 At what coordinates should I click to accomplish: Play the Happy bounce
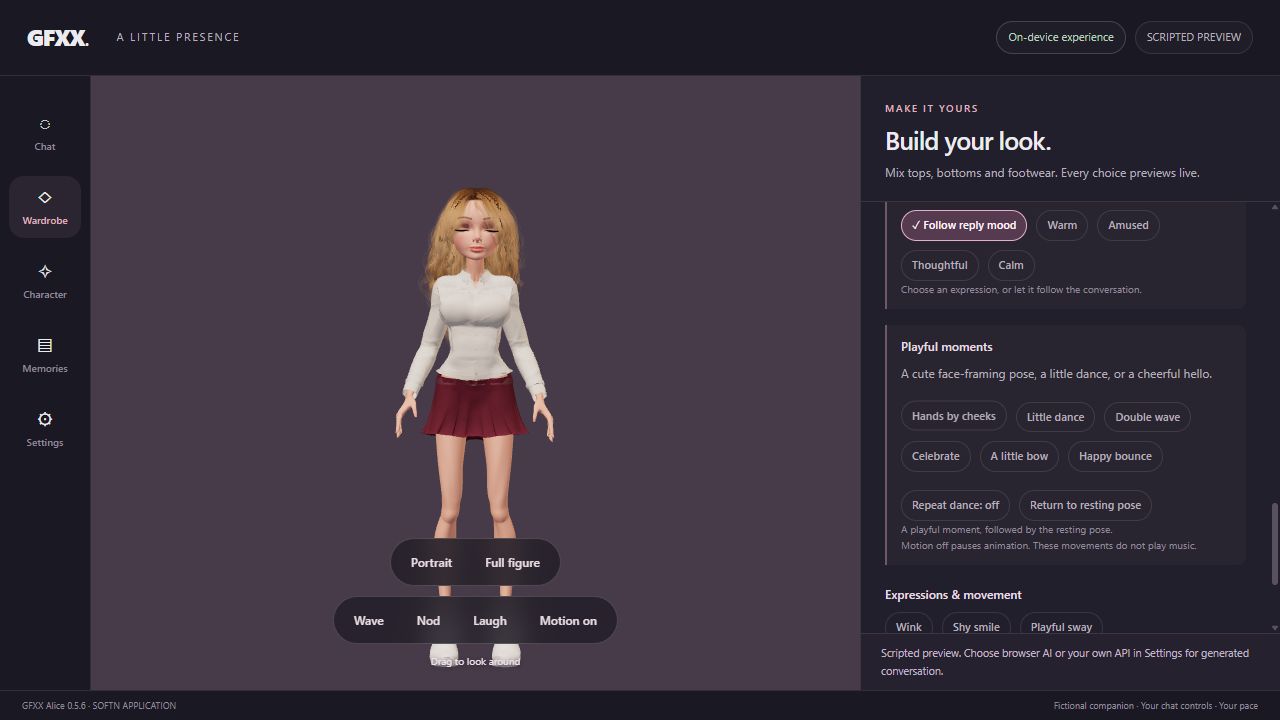(1115, 456)
